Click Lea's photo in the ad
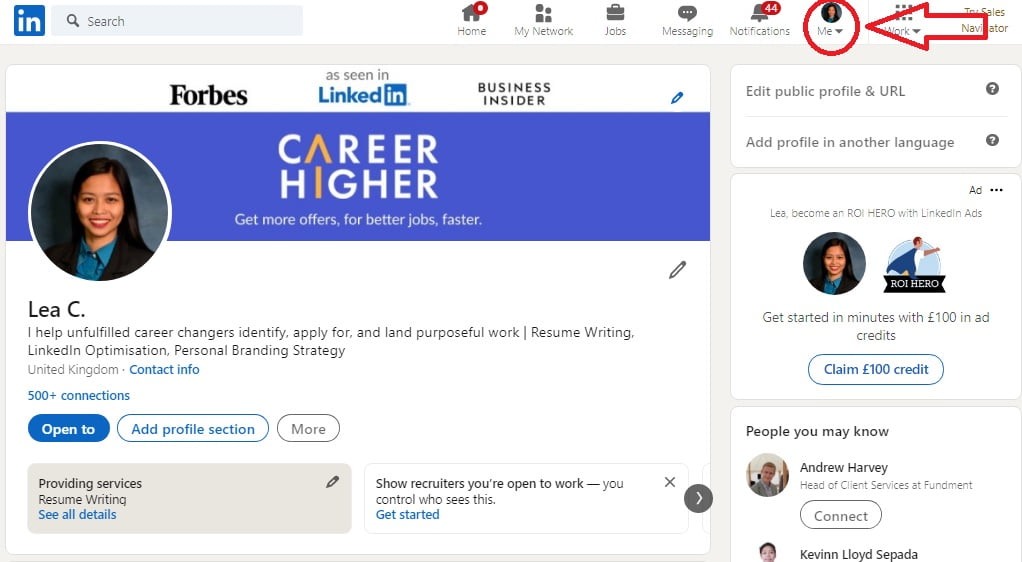The height and width of the screenshot is (562, 1022). pyautogui.click(x=834, y=263)
